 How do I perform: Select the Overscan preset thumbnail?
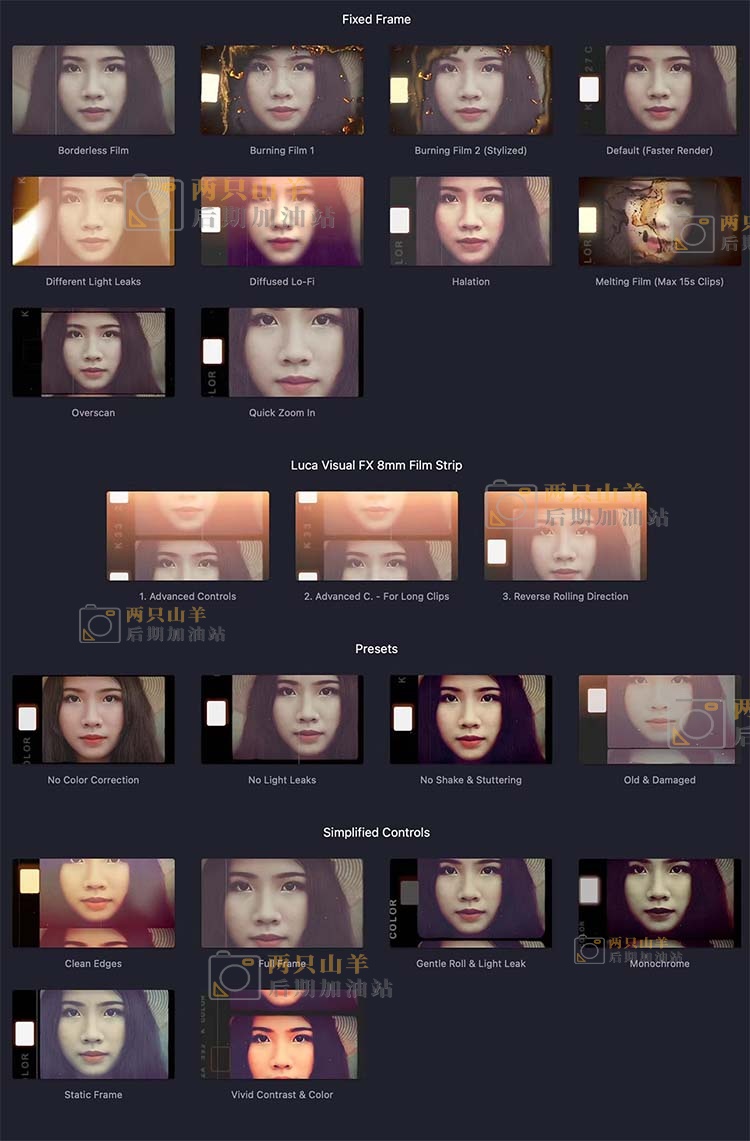[93, 352]
